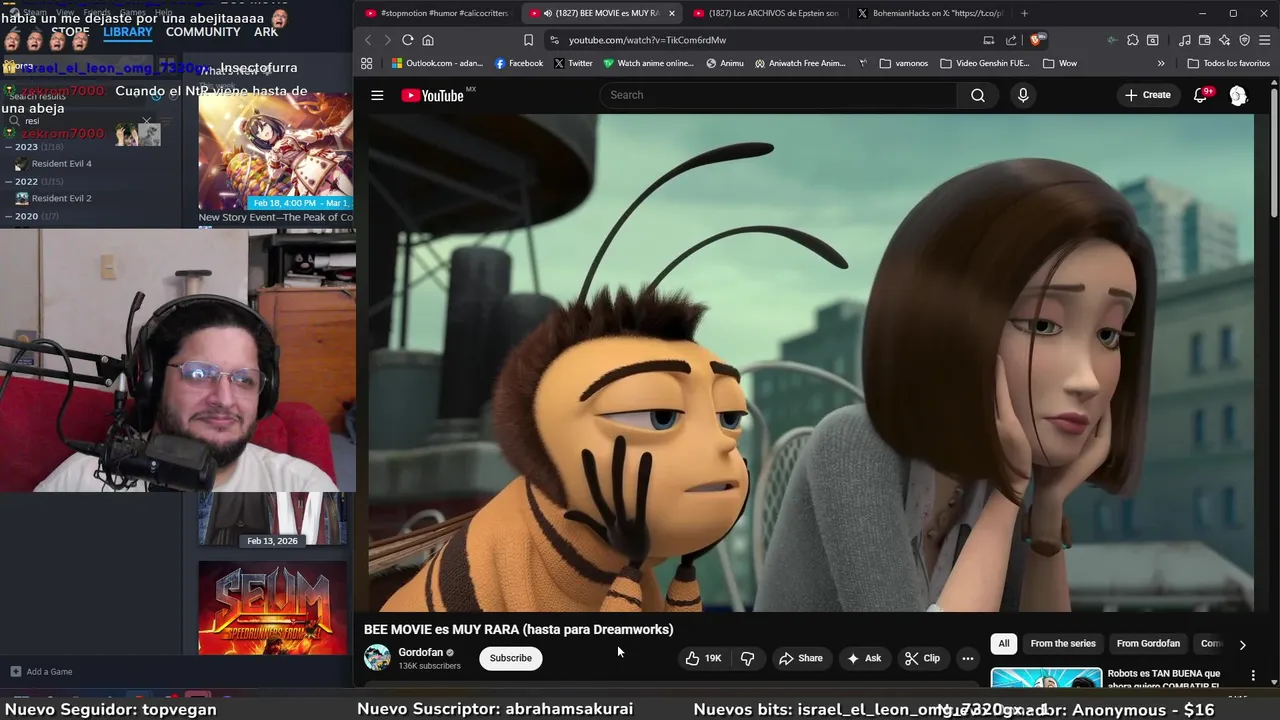Open site settings icon in address bar
The height and width of the screenshot is (720, 1280).
pos(554,40)
